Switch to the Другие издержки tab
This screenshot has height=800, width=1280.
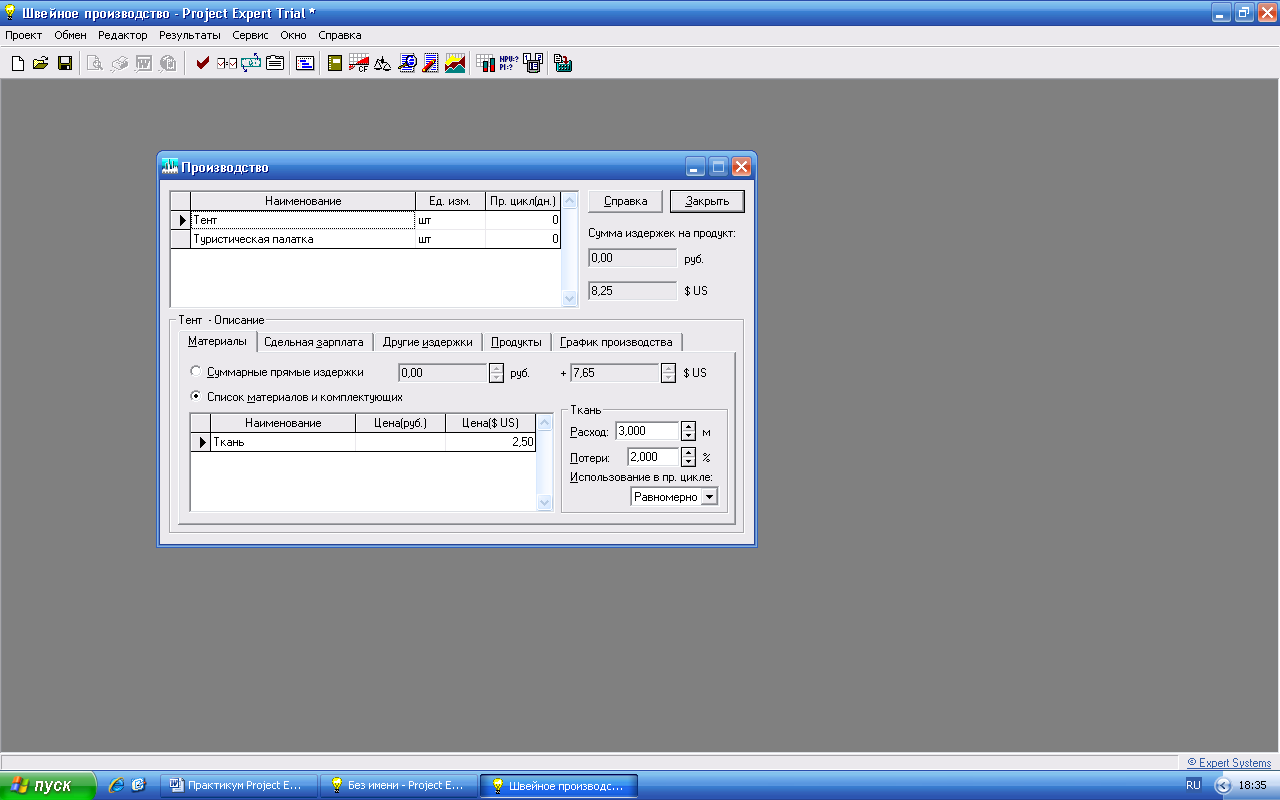click(428, 342)
